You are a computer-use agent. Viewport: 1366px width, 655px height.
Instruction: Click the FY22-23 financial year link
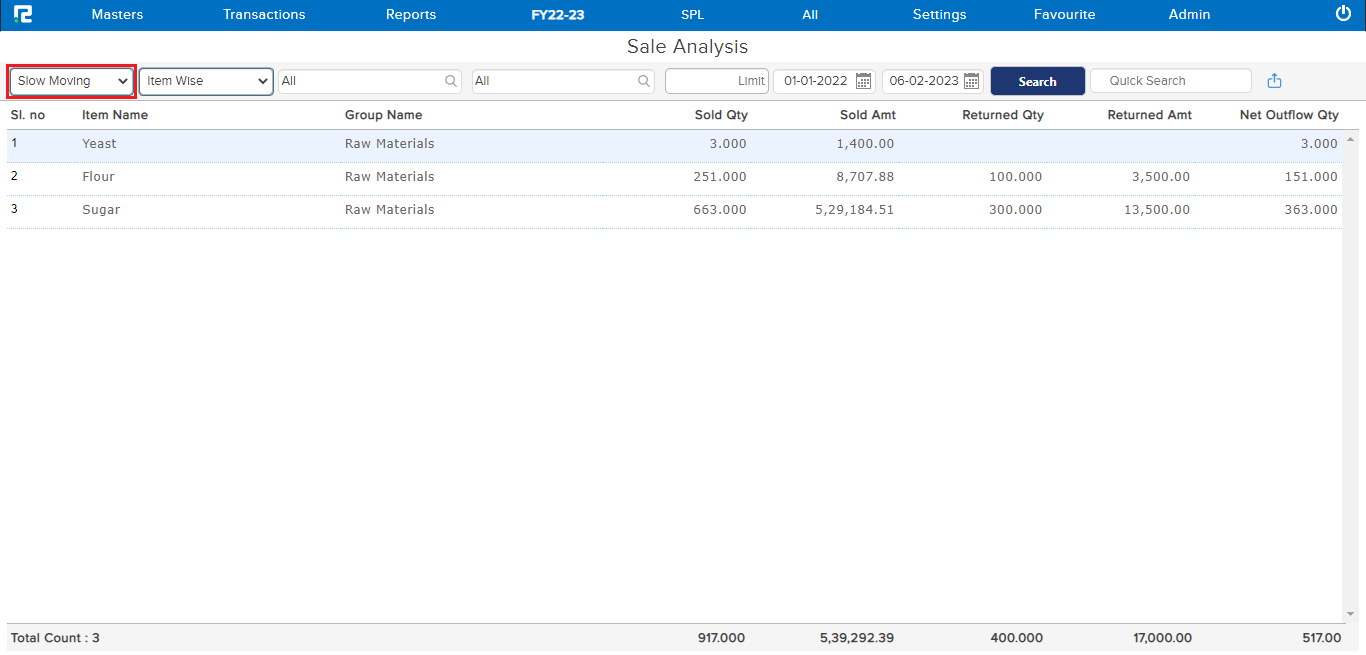pyautogui.click(x=557, y=15)
